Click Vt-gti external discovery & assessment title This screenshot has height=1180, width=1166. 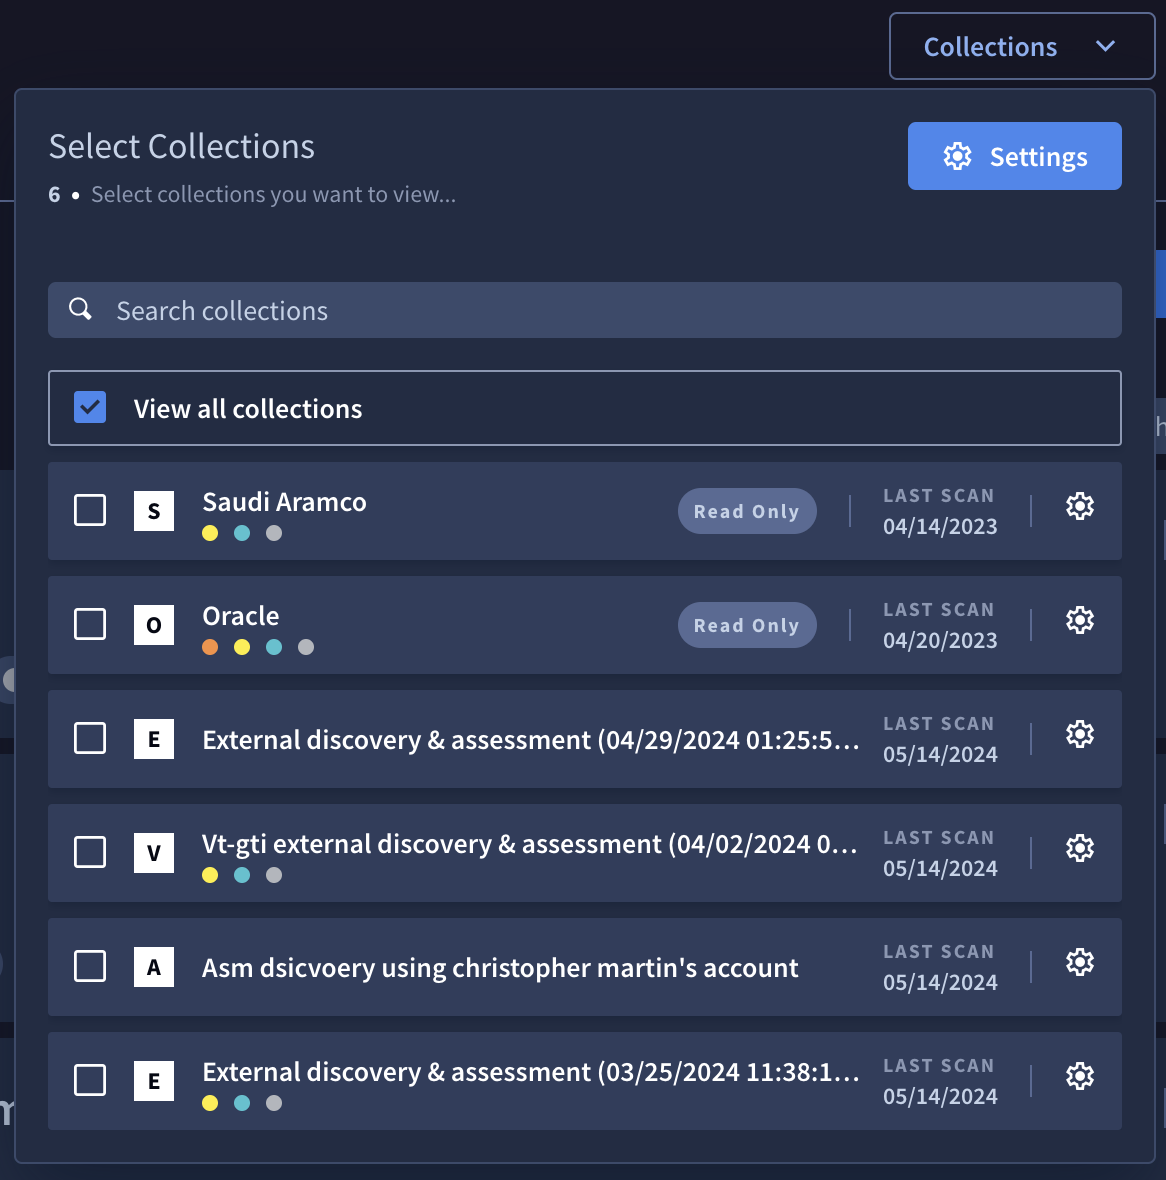tap(529, 844)
